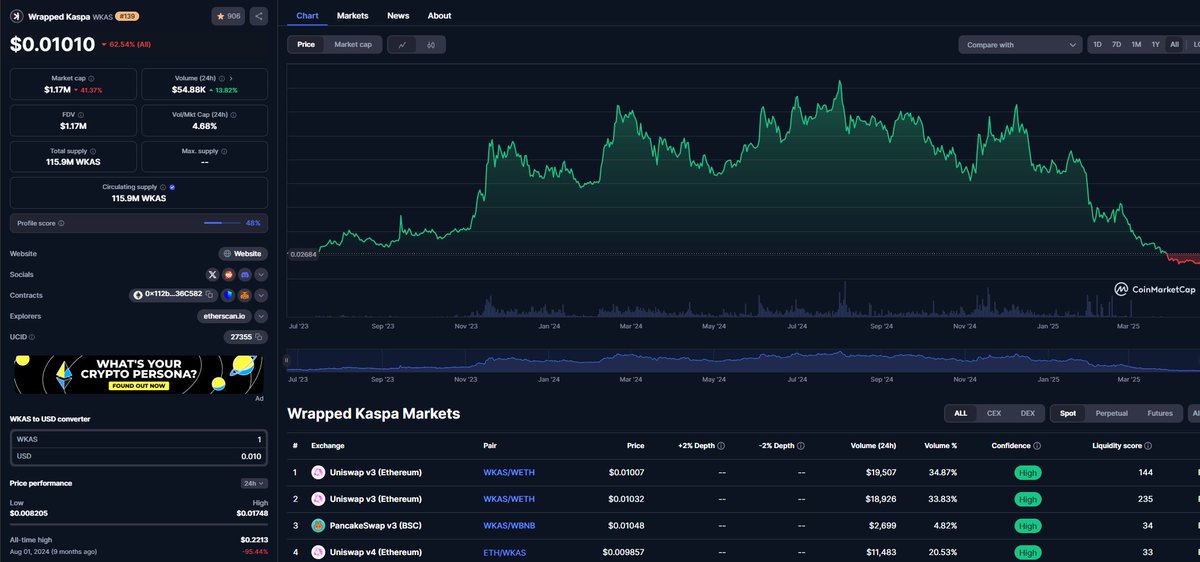Open the Compare with dropdown

point(1020,44)
